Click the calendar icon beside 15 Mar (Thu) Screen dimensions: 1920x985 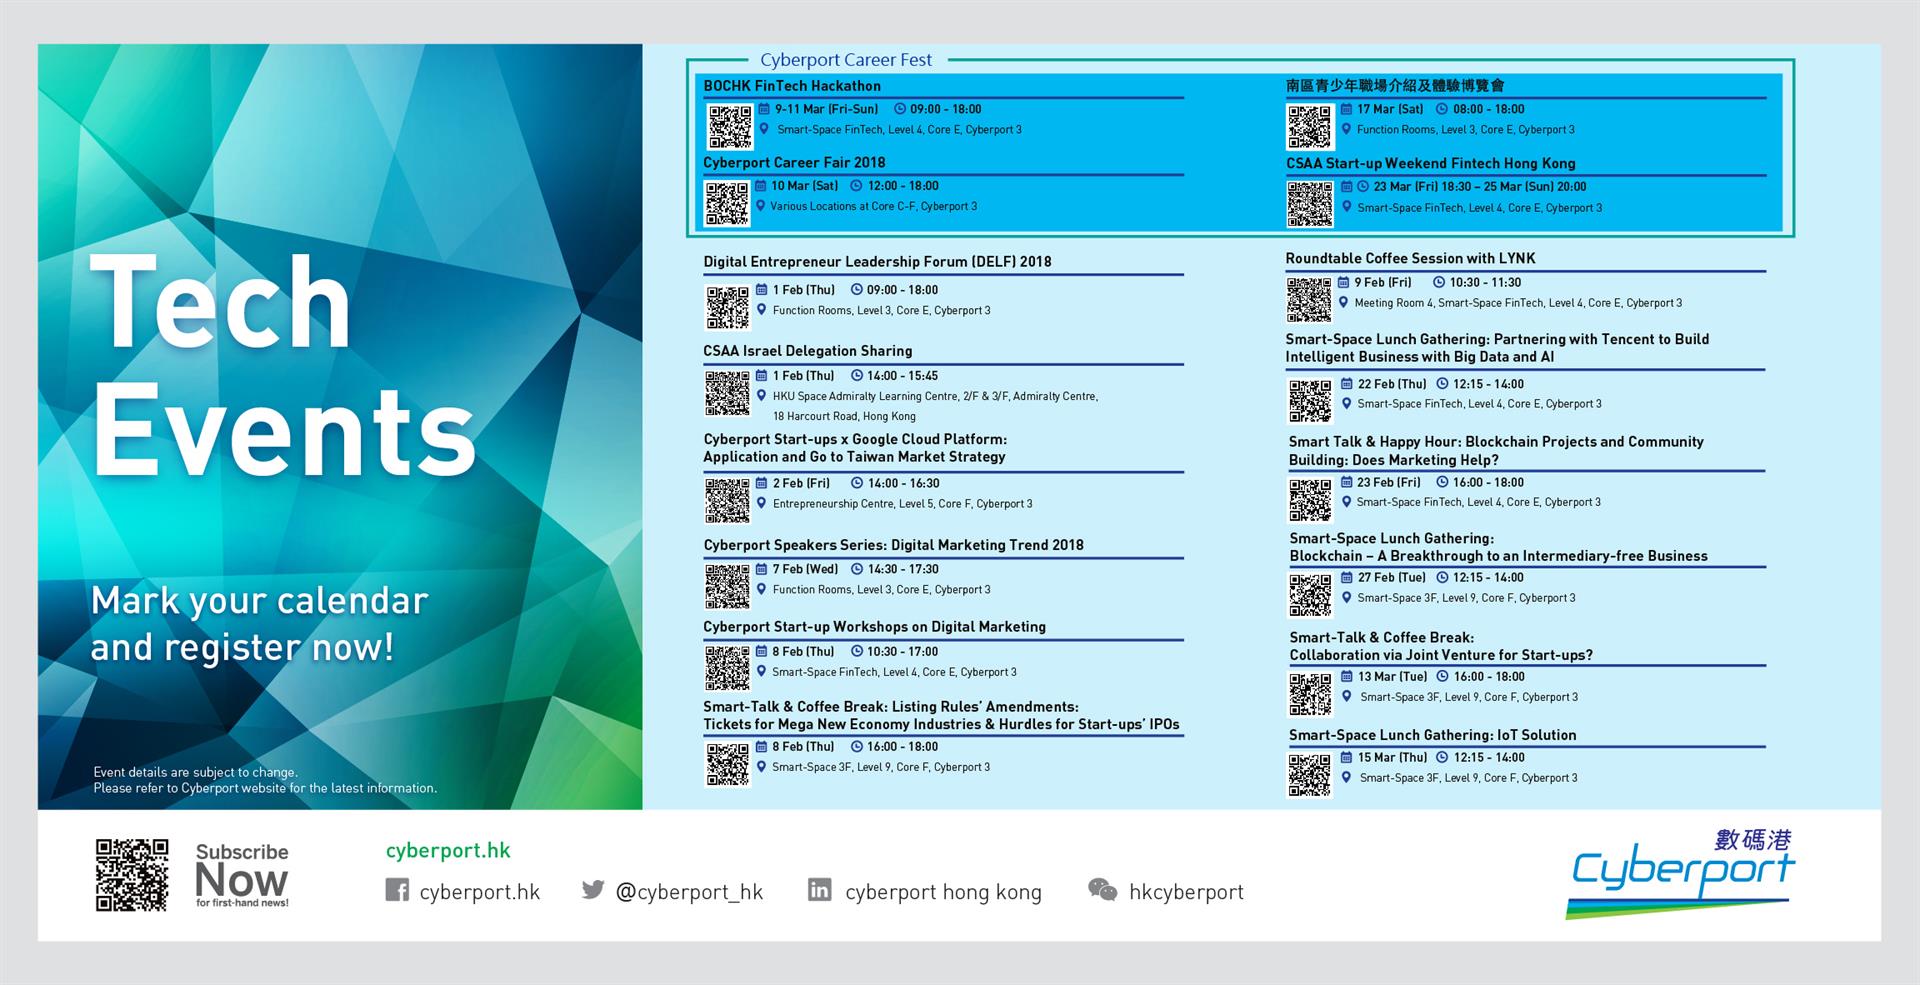click(1347, 757)
